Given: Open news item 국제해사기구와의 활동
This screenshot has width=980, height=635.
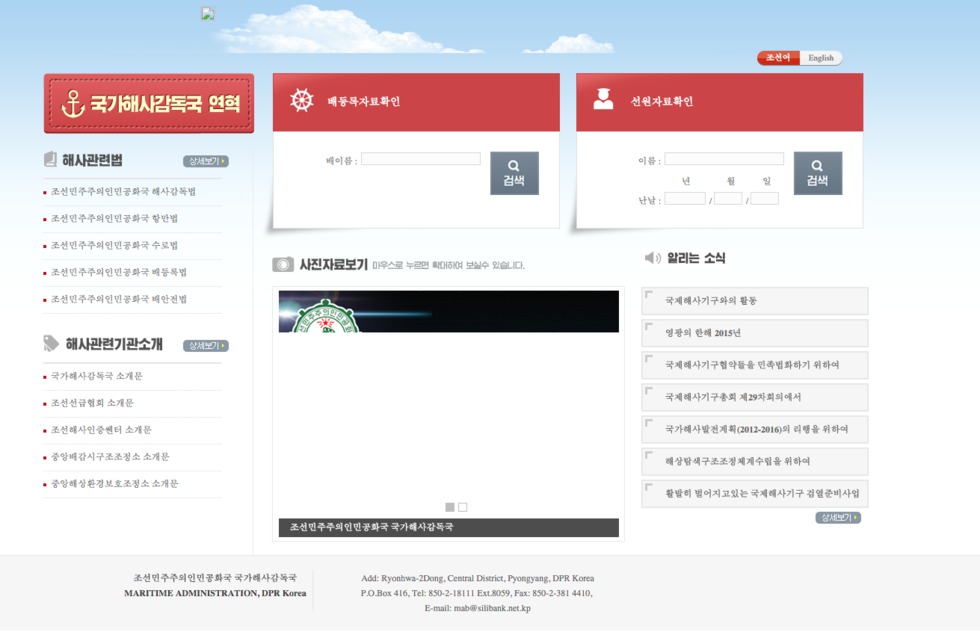Looking at the screenshot, I should pyautogui.click(x=754, y=301).
